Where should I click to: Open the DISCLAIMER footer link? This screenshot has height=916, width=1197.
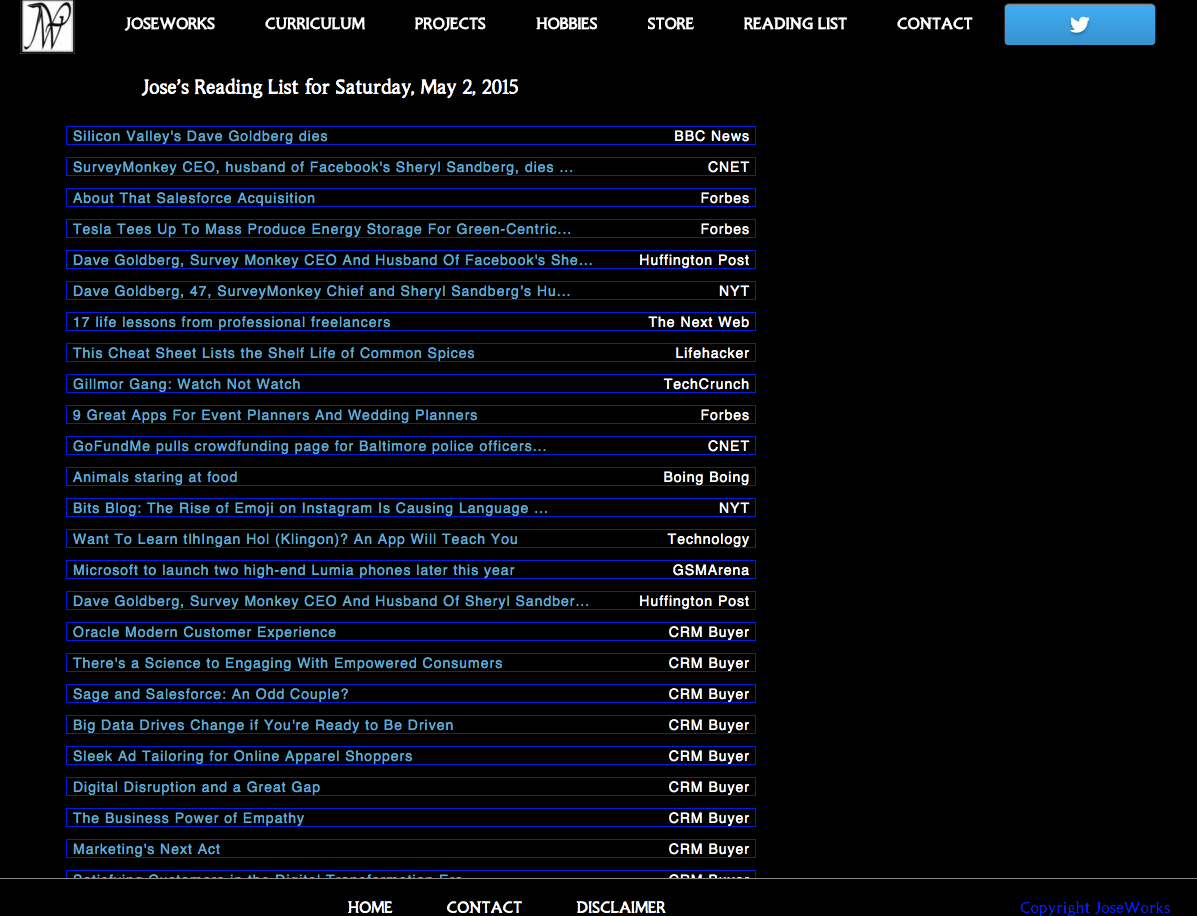pyautogui.click(x=621, y=907)
